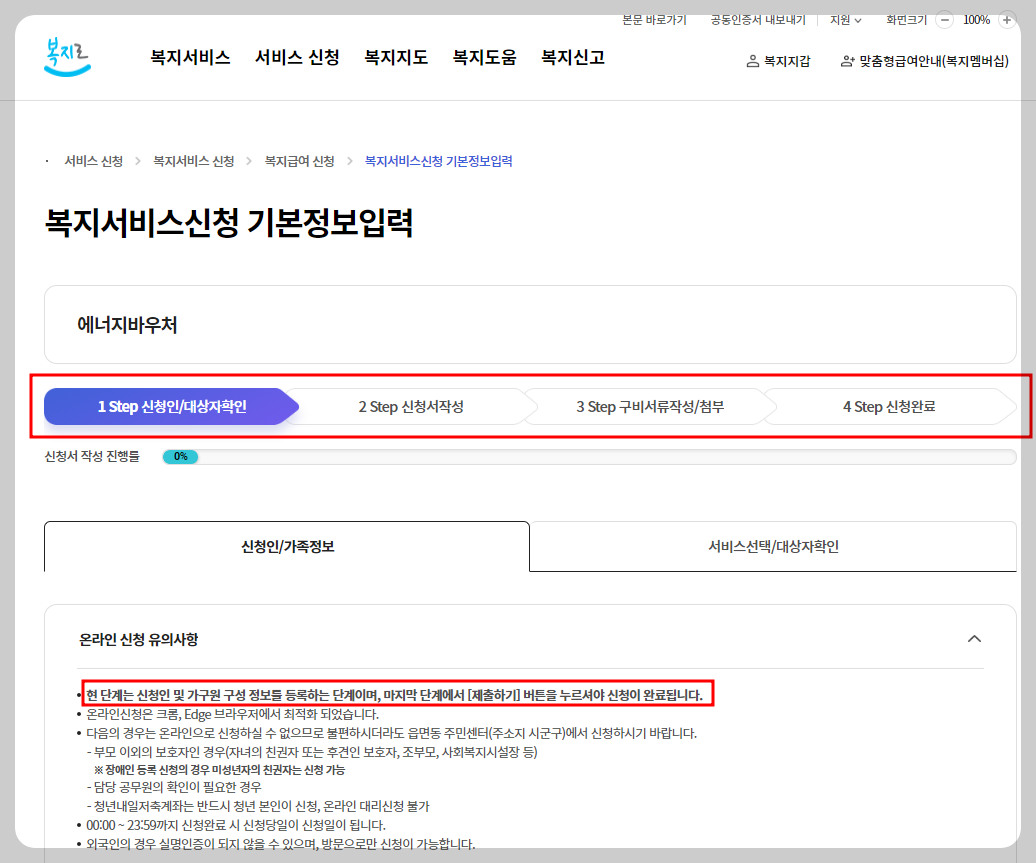Open the 서비스 신청 menu
Viewport: 1036px width, 863px height.
[296, 57]
